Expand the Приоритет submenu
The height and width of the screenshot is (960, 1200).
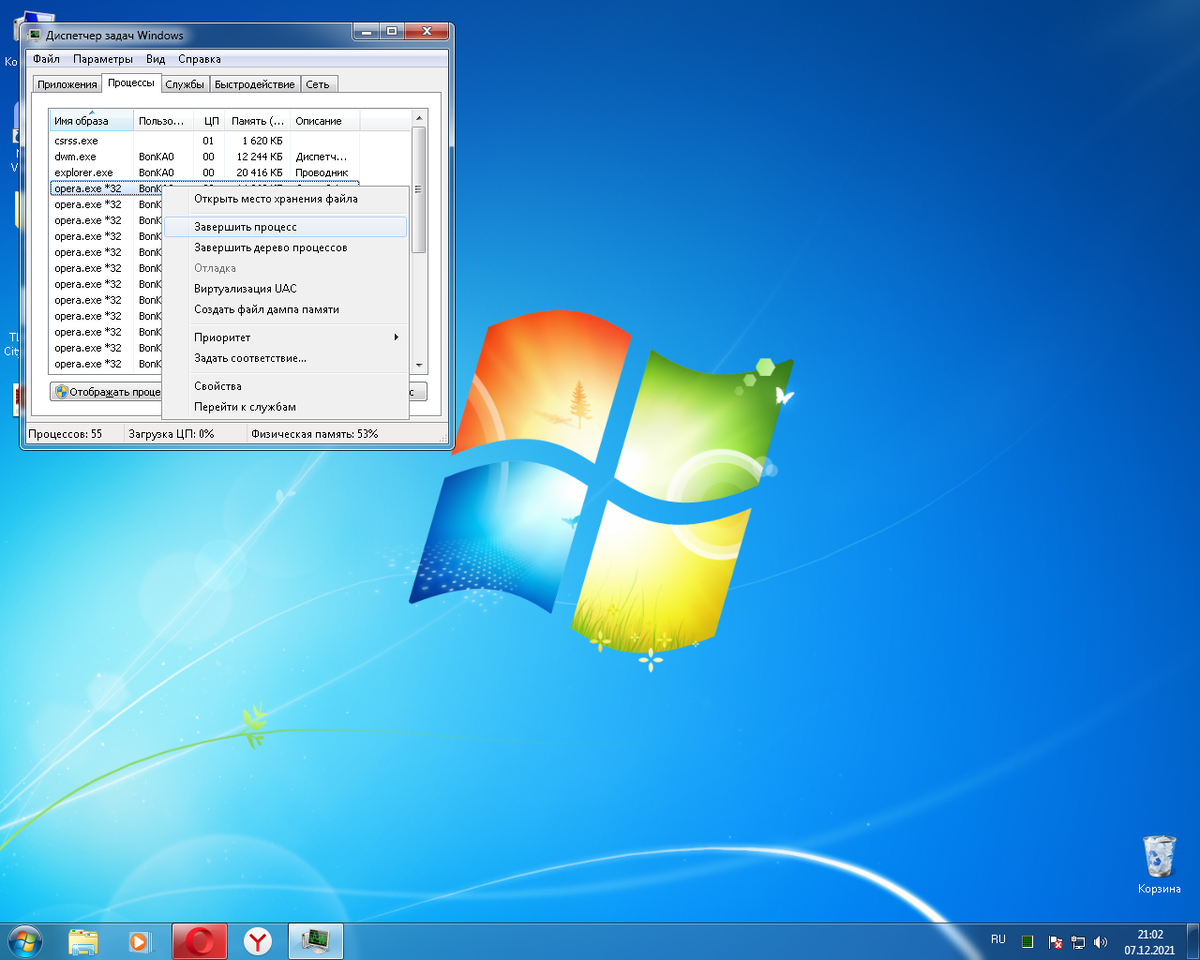coord(286,337)
